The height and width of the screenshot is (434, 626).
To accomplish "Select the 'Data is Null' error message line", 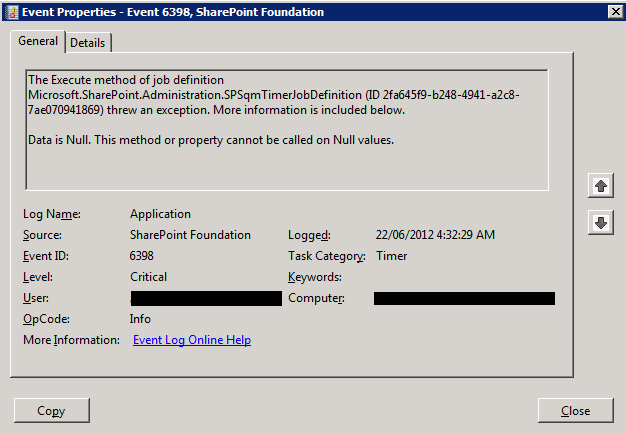I will 211,140.
